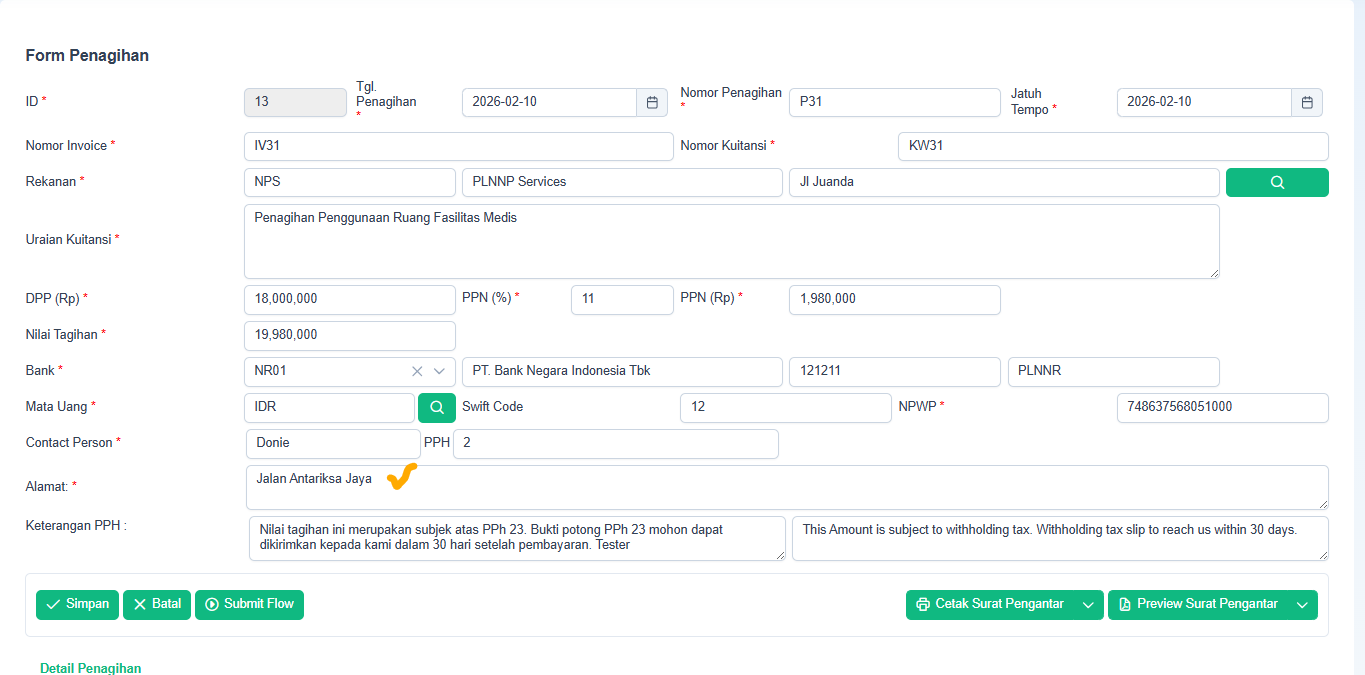Click the Simpan button
1365x675 pixels.
click(77, 605)
